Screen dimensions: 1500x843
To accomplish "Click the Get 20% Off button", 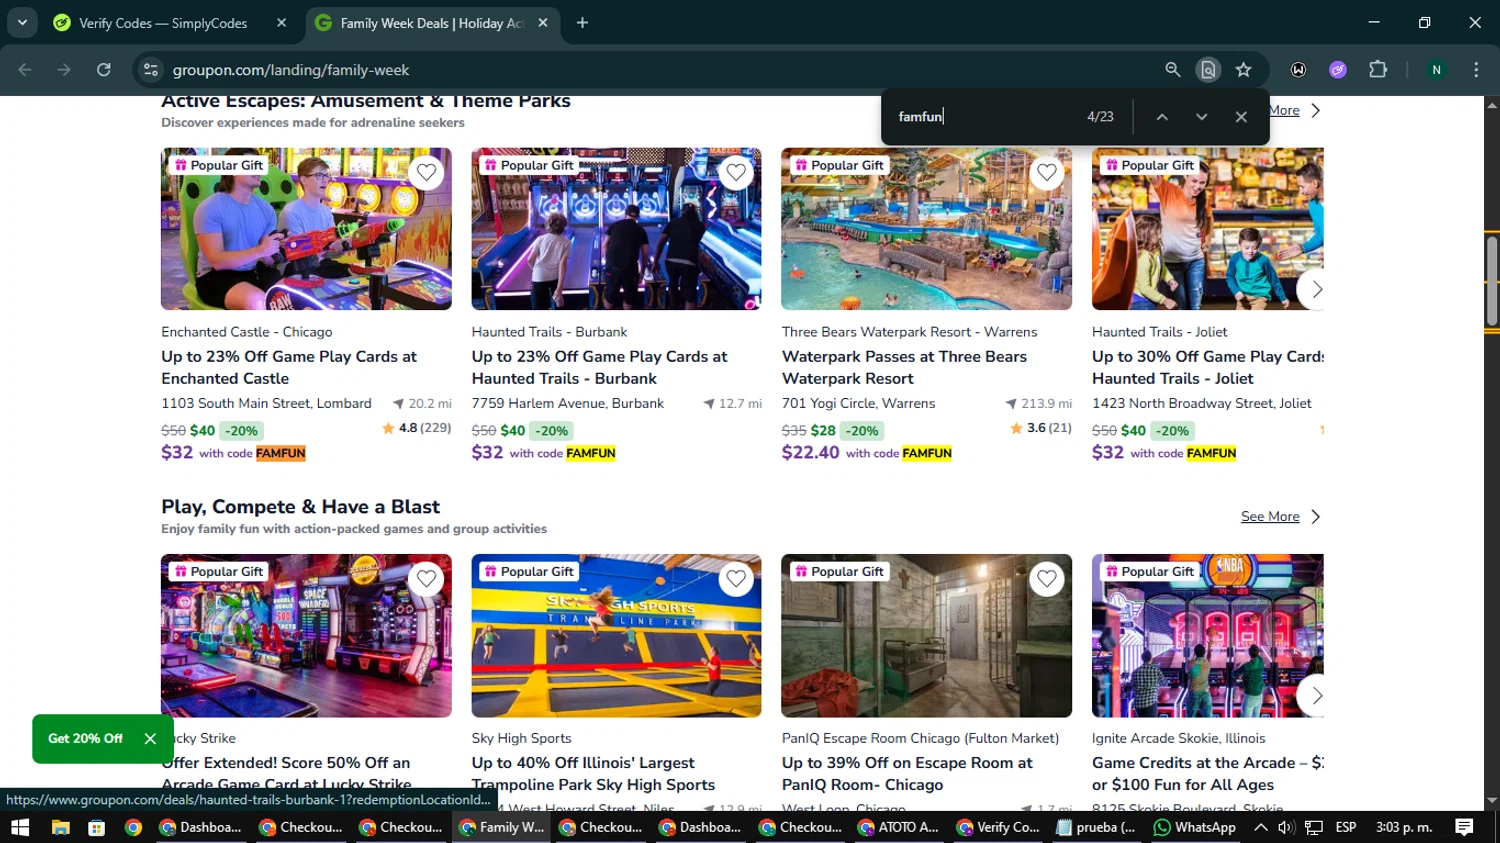I will click(86, 739).
